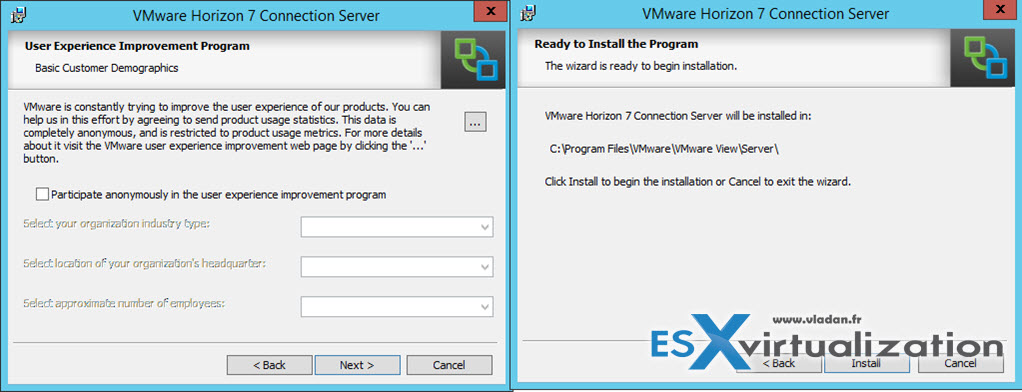Click the 'Select location of your organization's headquarter:' label
The height and width of the screenshot is (392, 1022).
(x=145, y=263)
